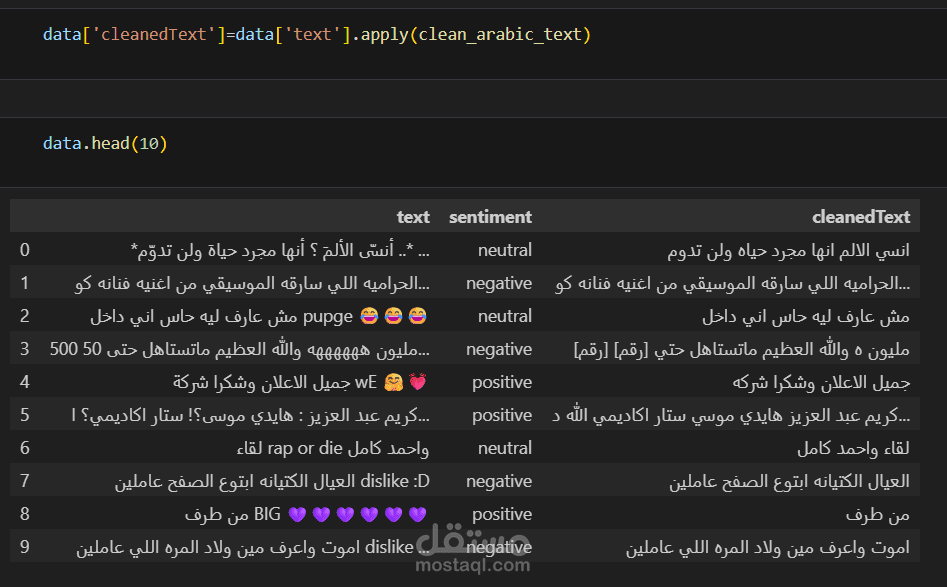Viewport: 947px width, 587px height.
Task: Click the data.head(10) code cell
Action: 474,152
